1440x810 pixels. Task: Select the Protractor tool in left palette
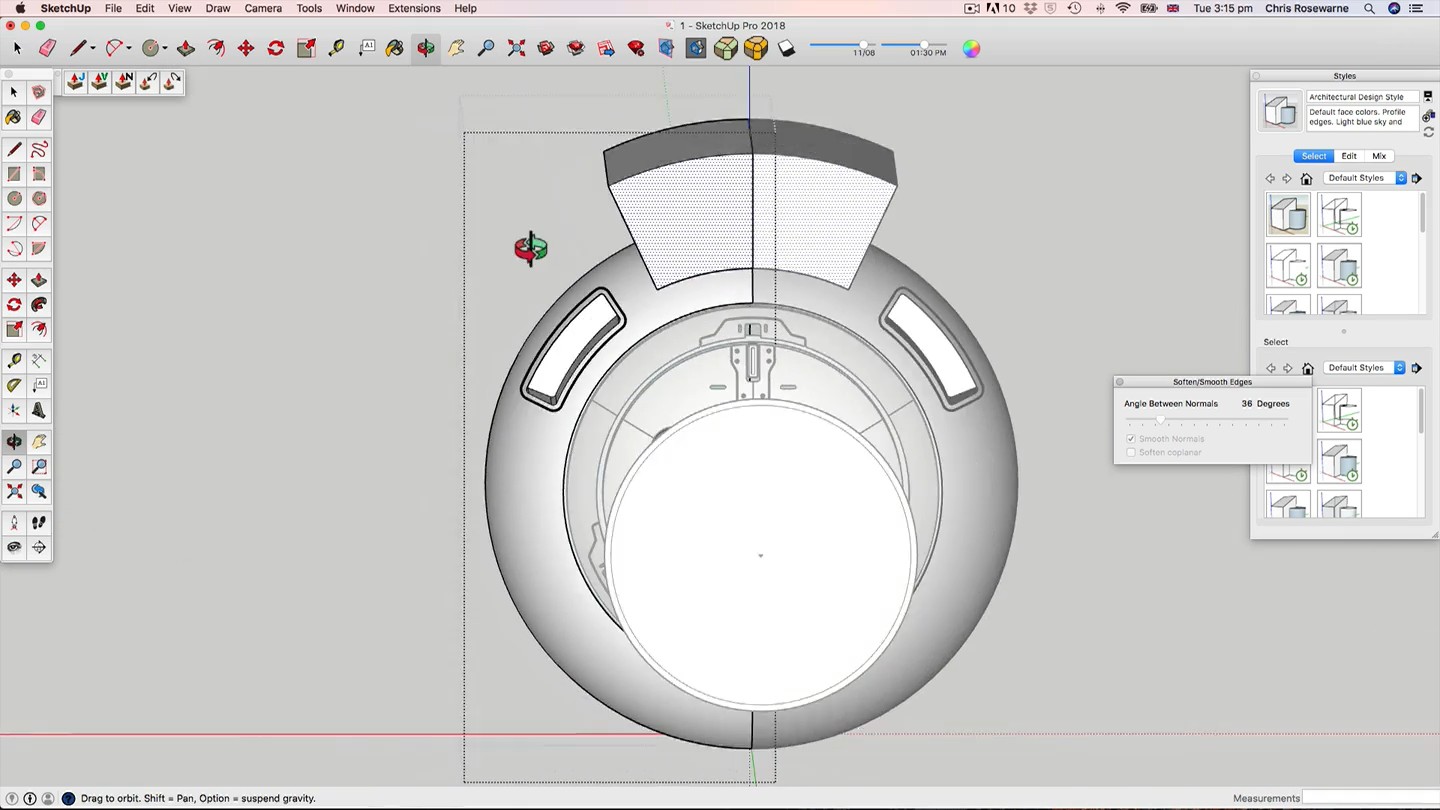tap(14, 385)
